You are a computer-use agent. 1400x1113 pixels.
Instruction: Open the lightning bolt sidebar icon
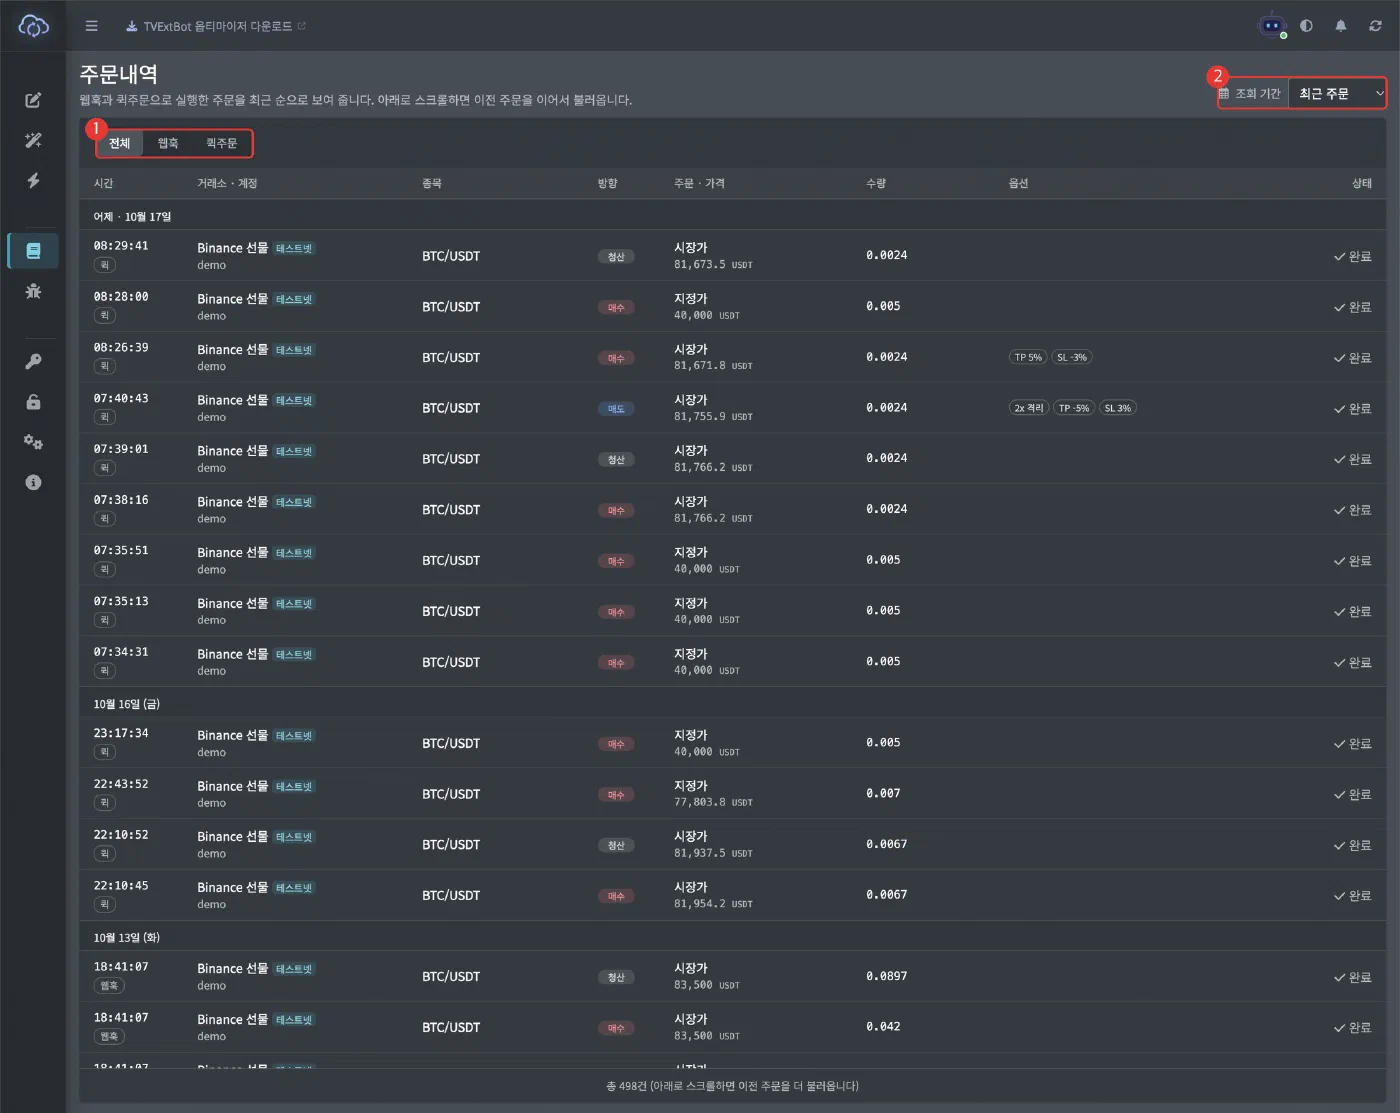33,180
